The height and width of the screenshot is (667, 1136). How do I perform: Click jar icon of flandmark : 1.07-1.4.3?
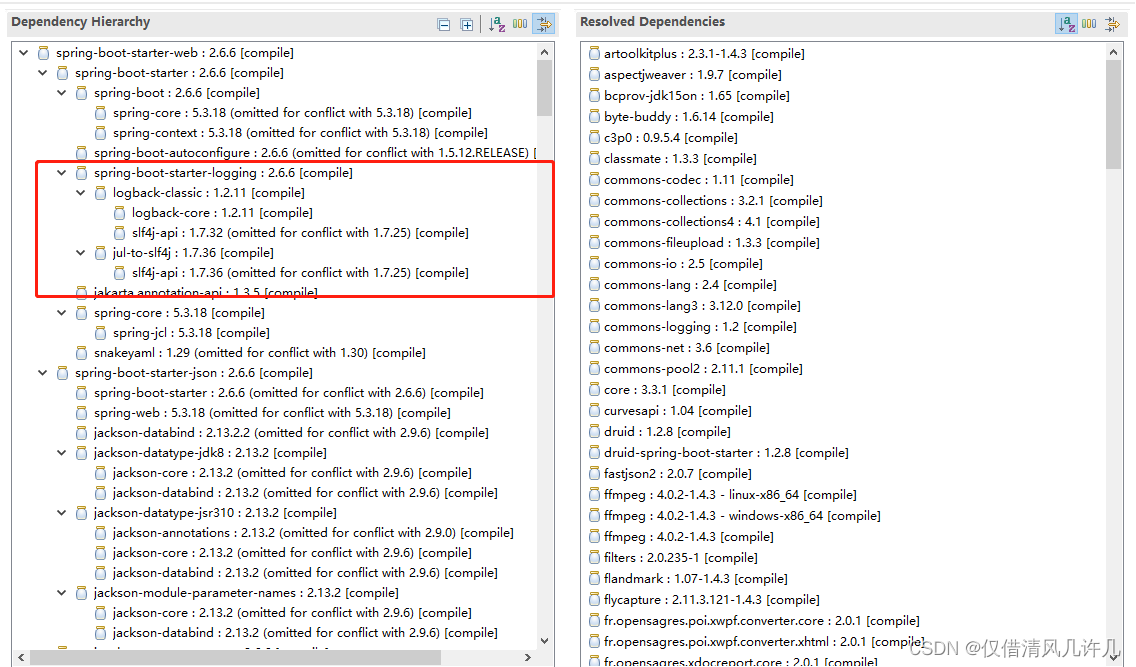coord(595,579)
